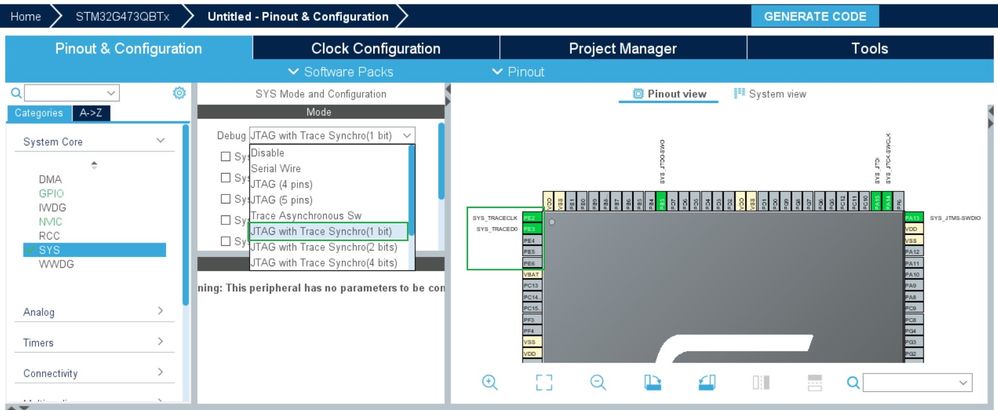Viewport: 998px width, 410px height.
Task: Click the STM32G473QBTx breadcrumb
Action: pyautogui.click(x=122, y=17)
